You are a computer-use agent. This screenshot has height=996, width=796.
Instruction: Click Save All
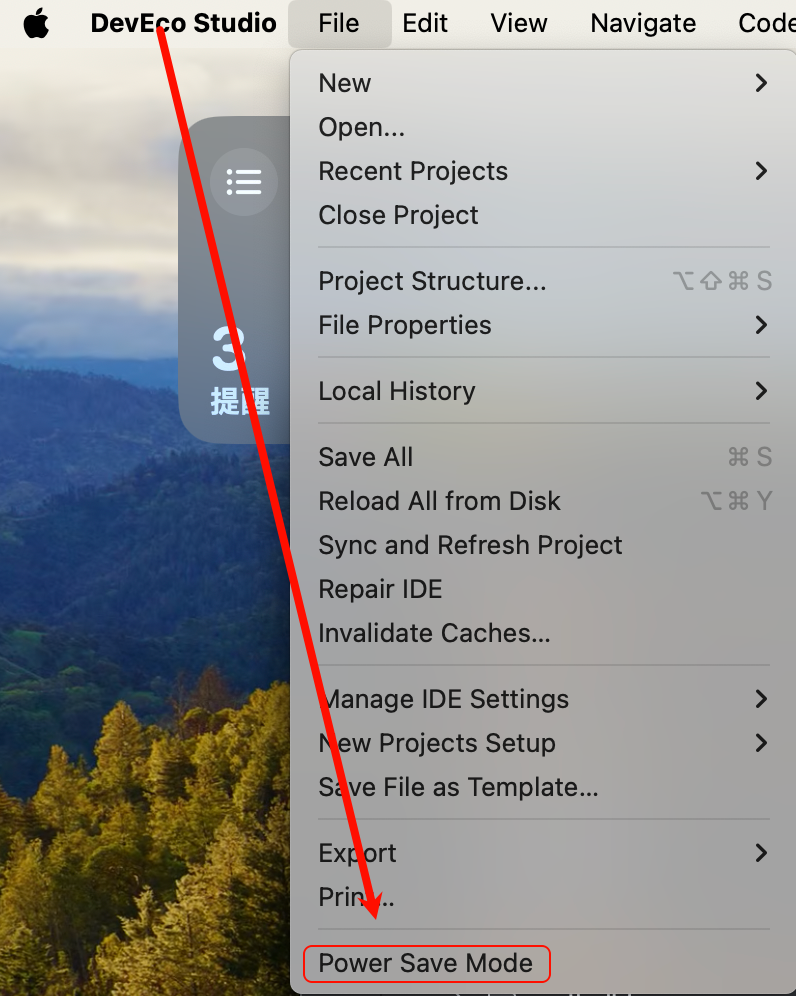coord(365,457)
